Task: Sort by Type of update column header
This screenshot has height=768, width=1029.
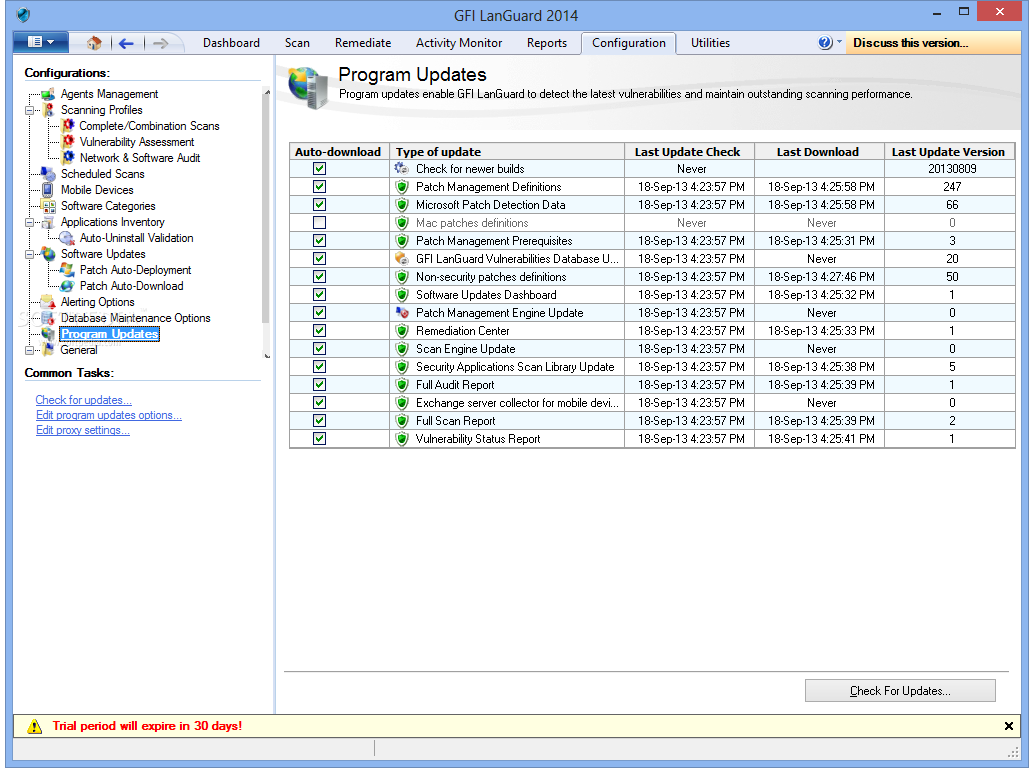Action: [x=507, y=152]
